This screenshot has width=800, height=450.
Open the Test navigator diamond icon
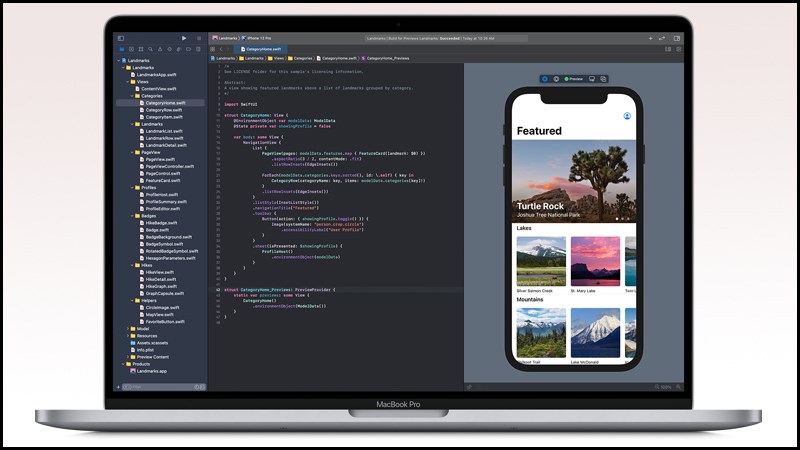pos(169,49)
